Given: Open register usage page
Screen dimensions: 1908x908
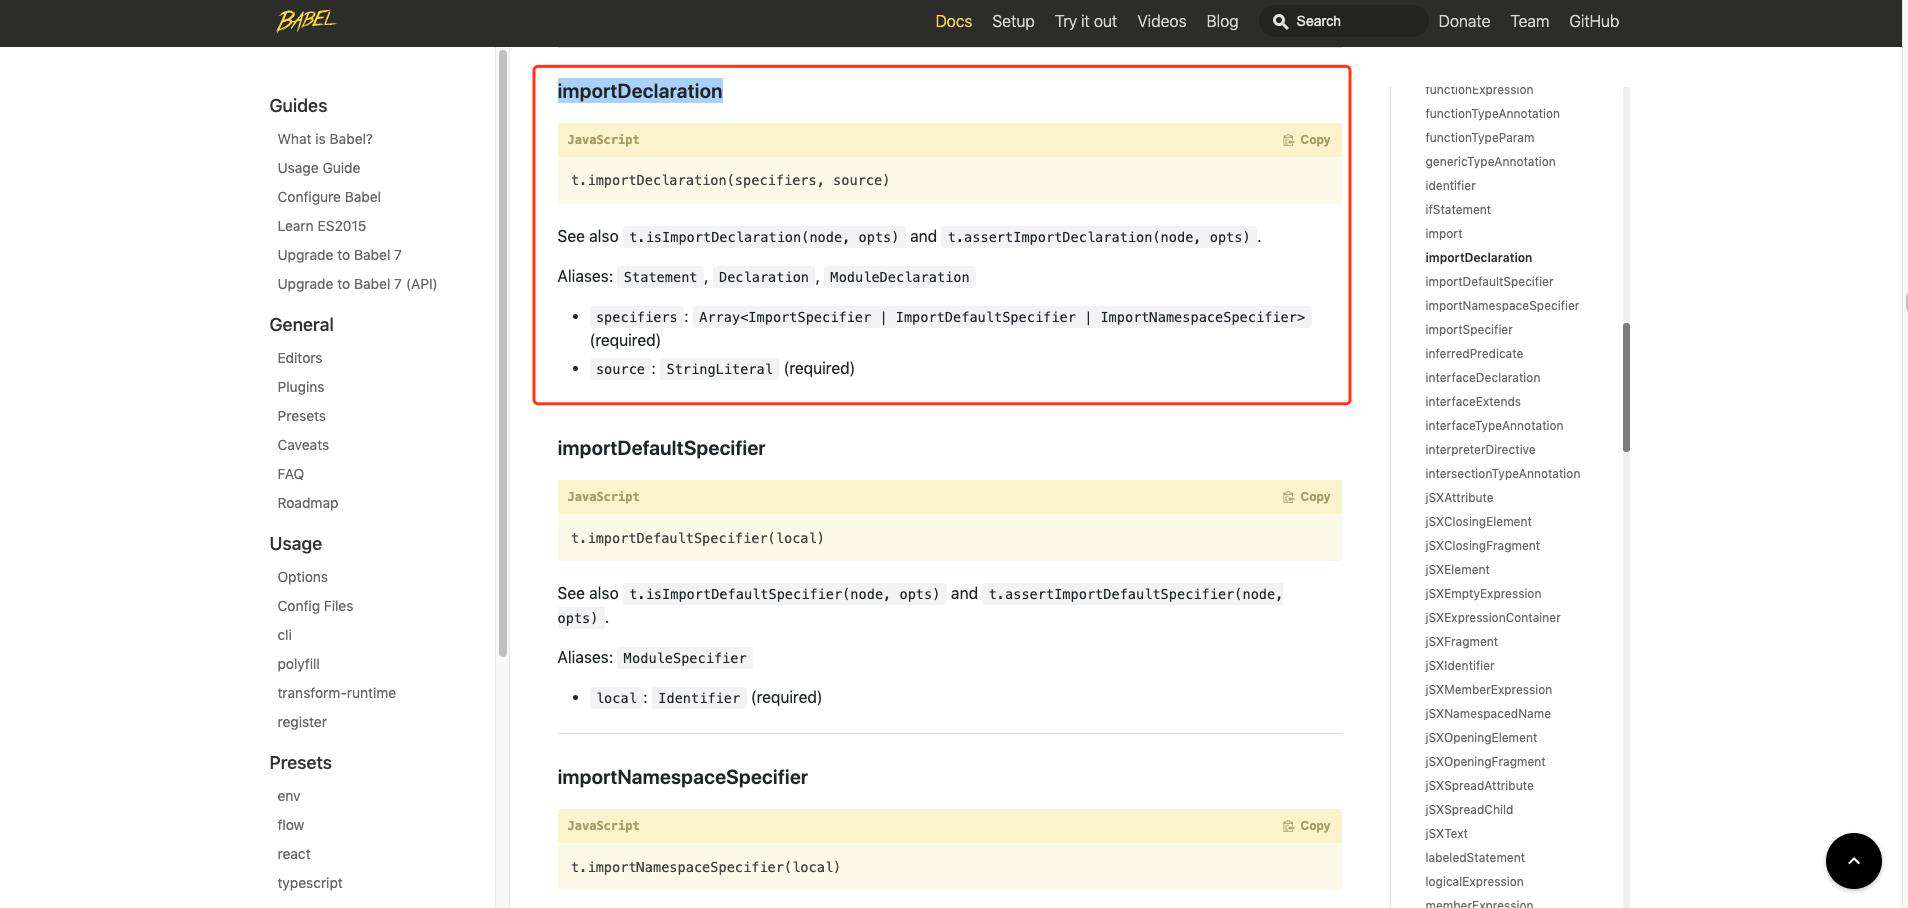Looking at the screenshot, I should pyautogui.click(x=302, y=722).
